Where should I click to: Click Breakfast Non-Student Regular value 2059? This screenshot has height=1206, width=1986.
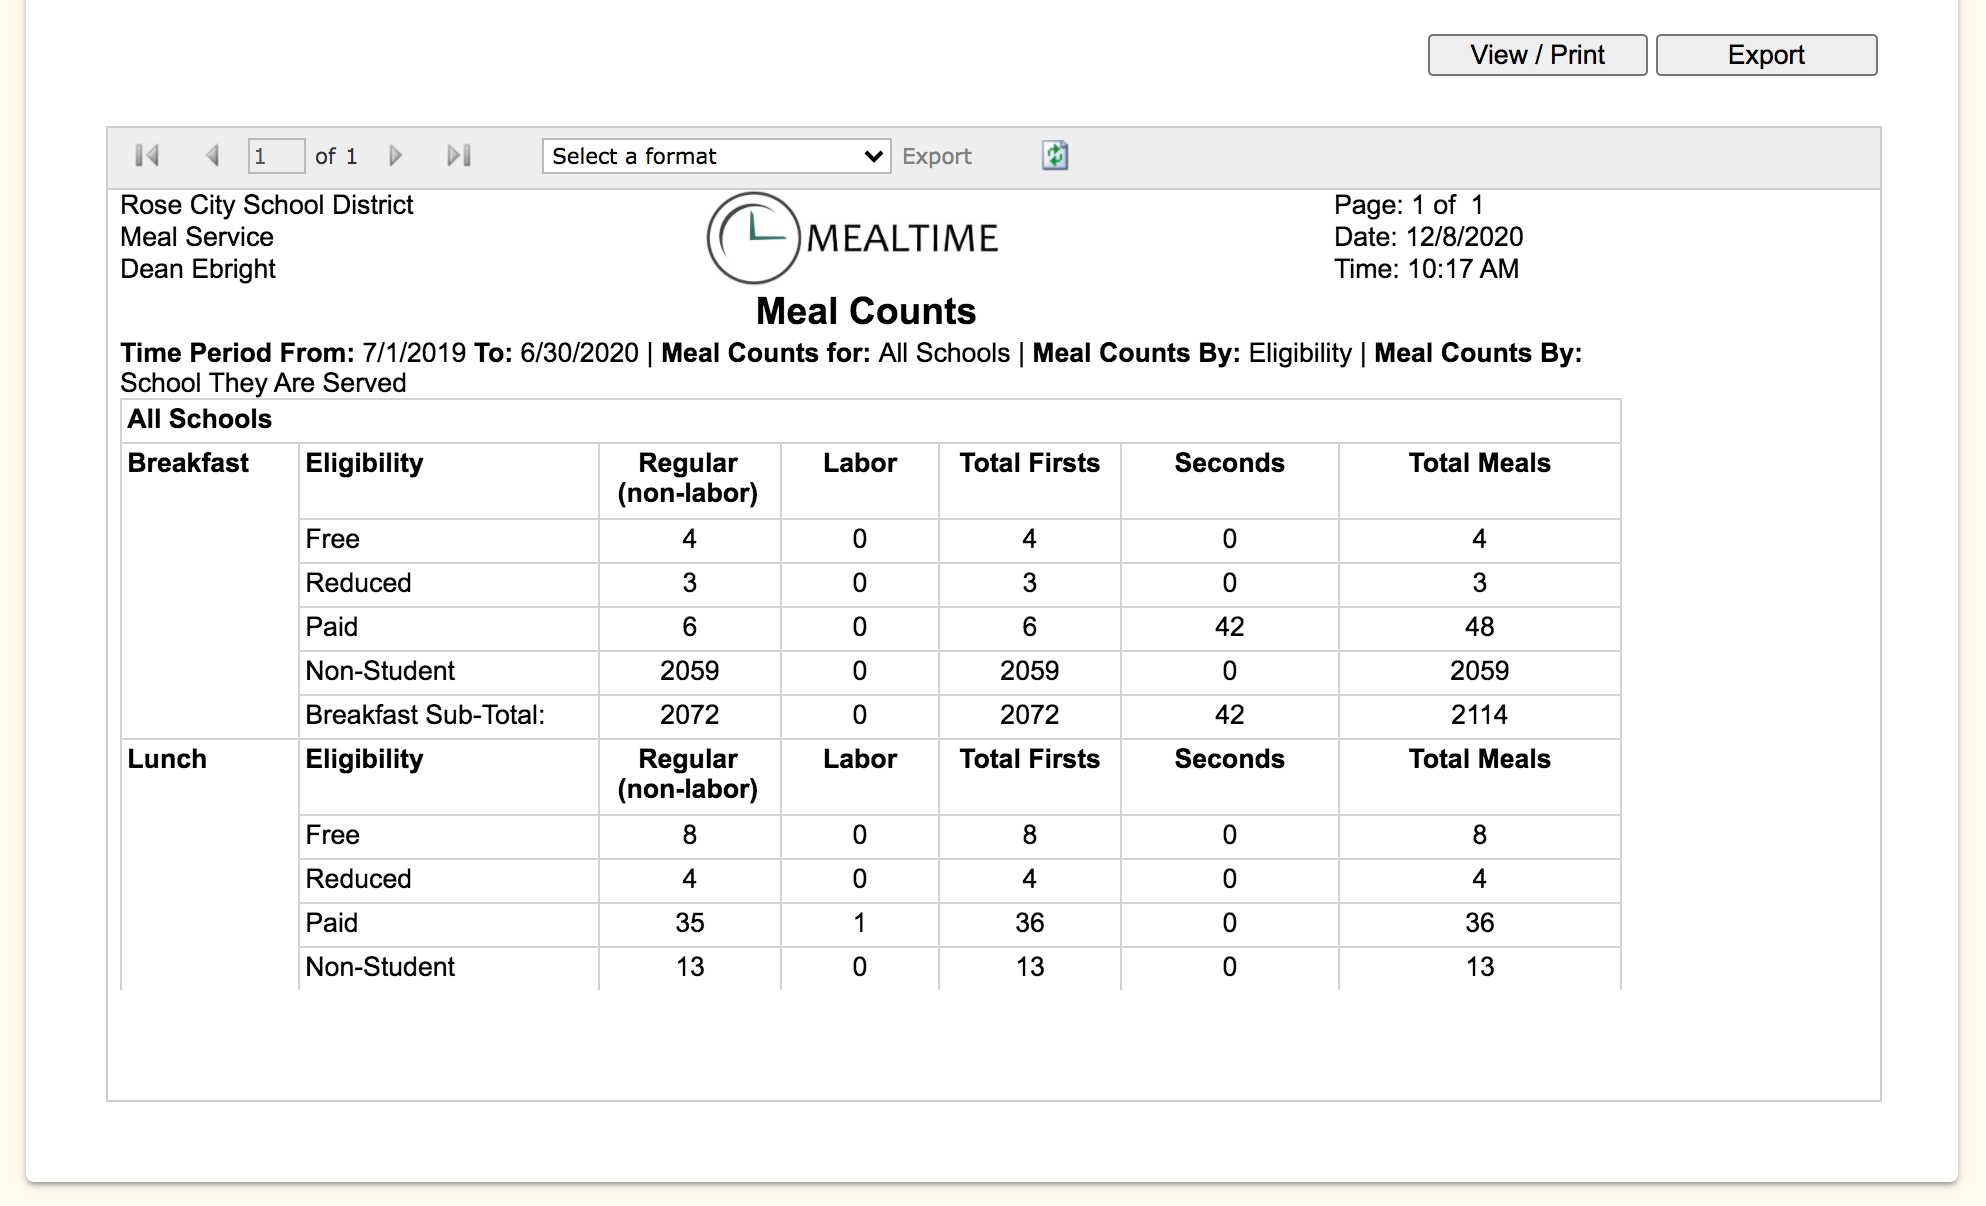[x=689, y=671]
